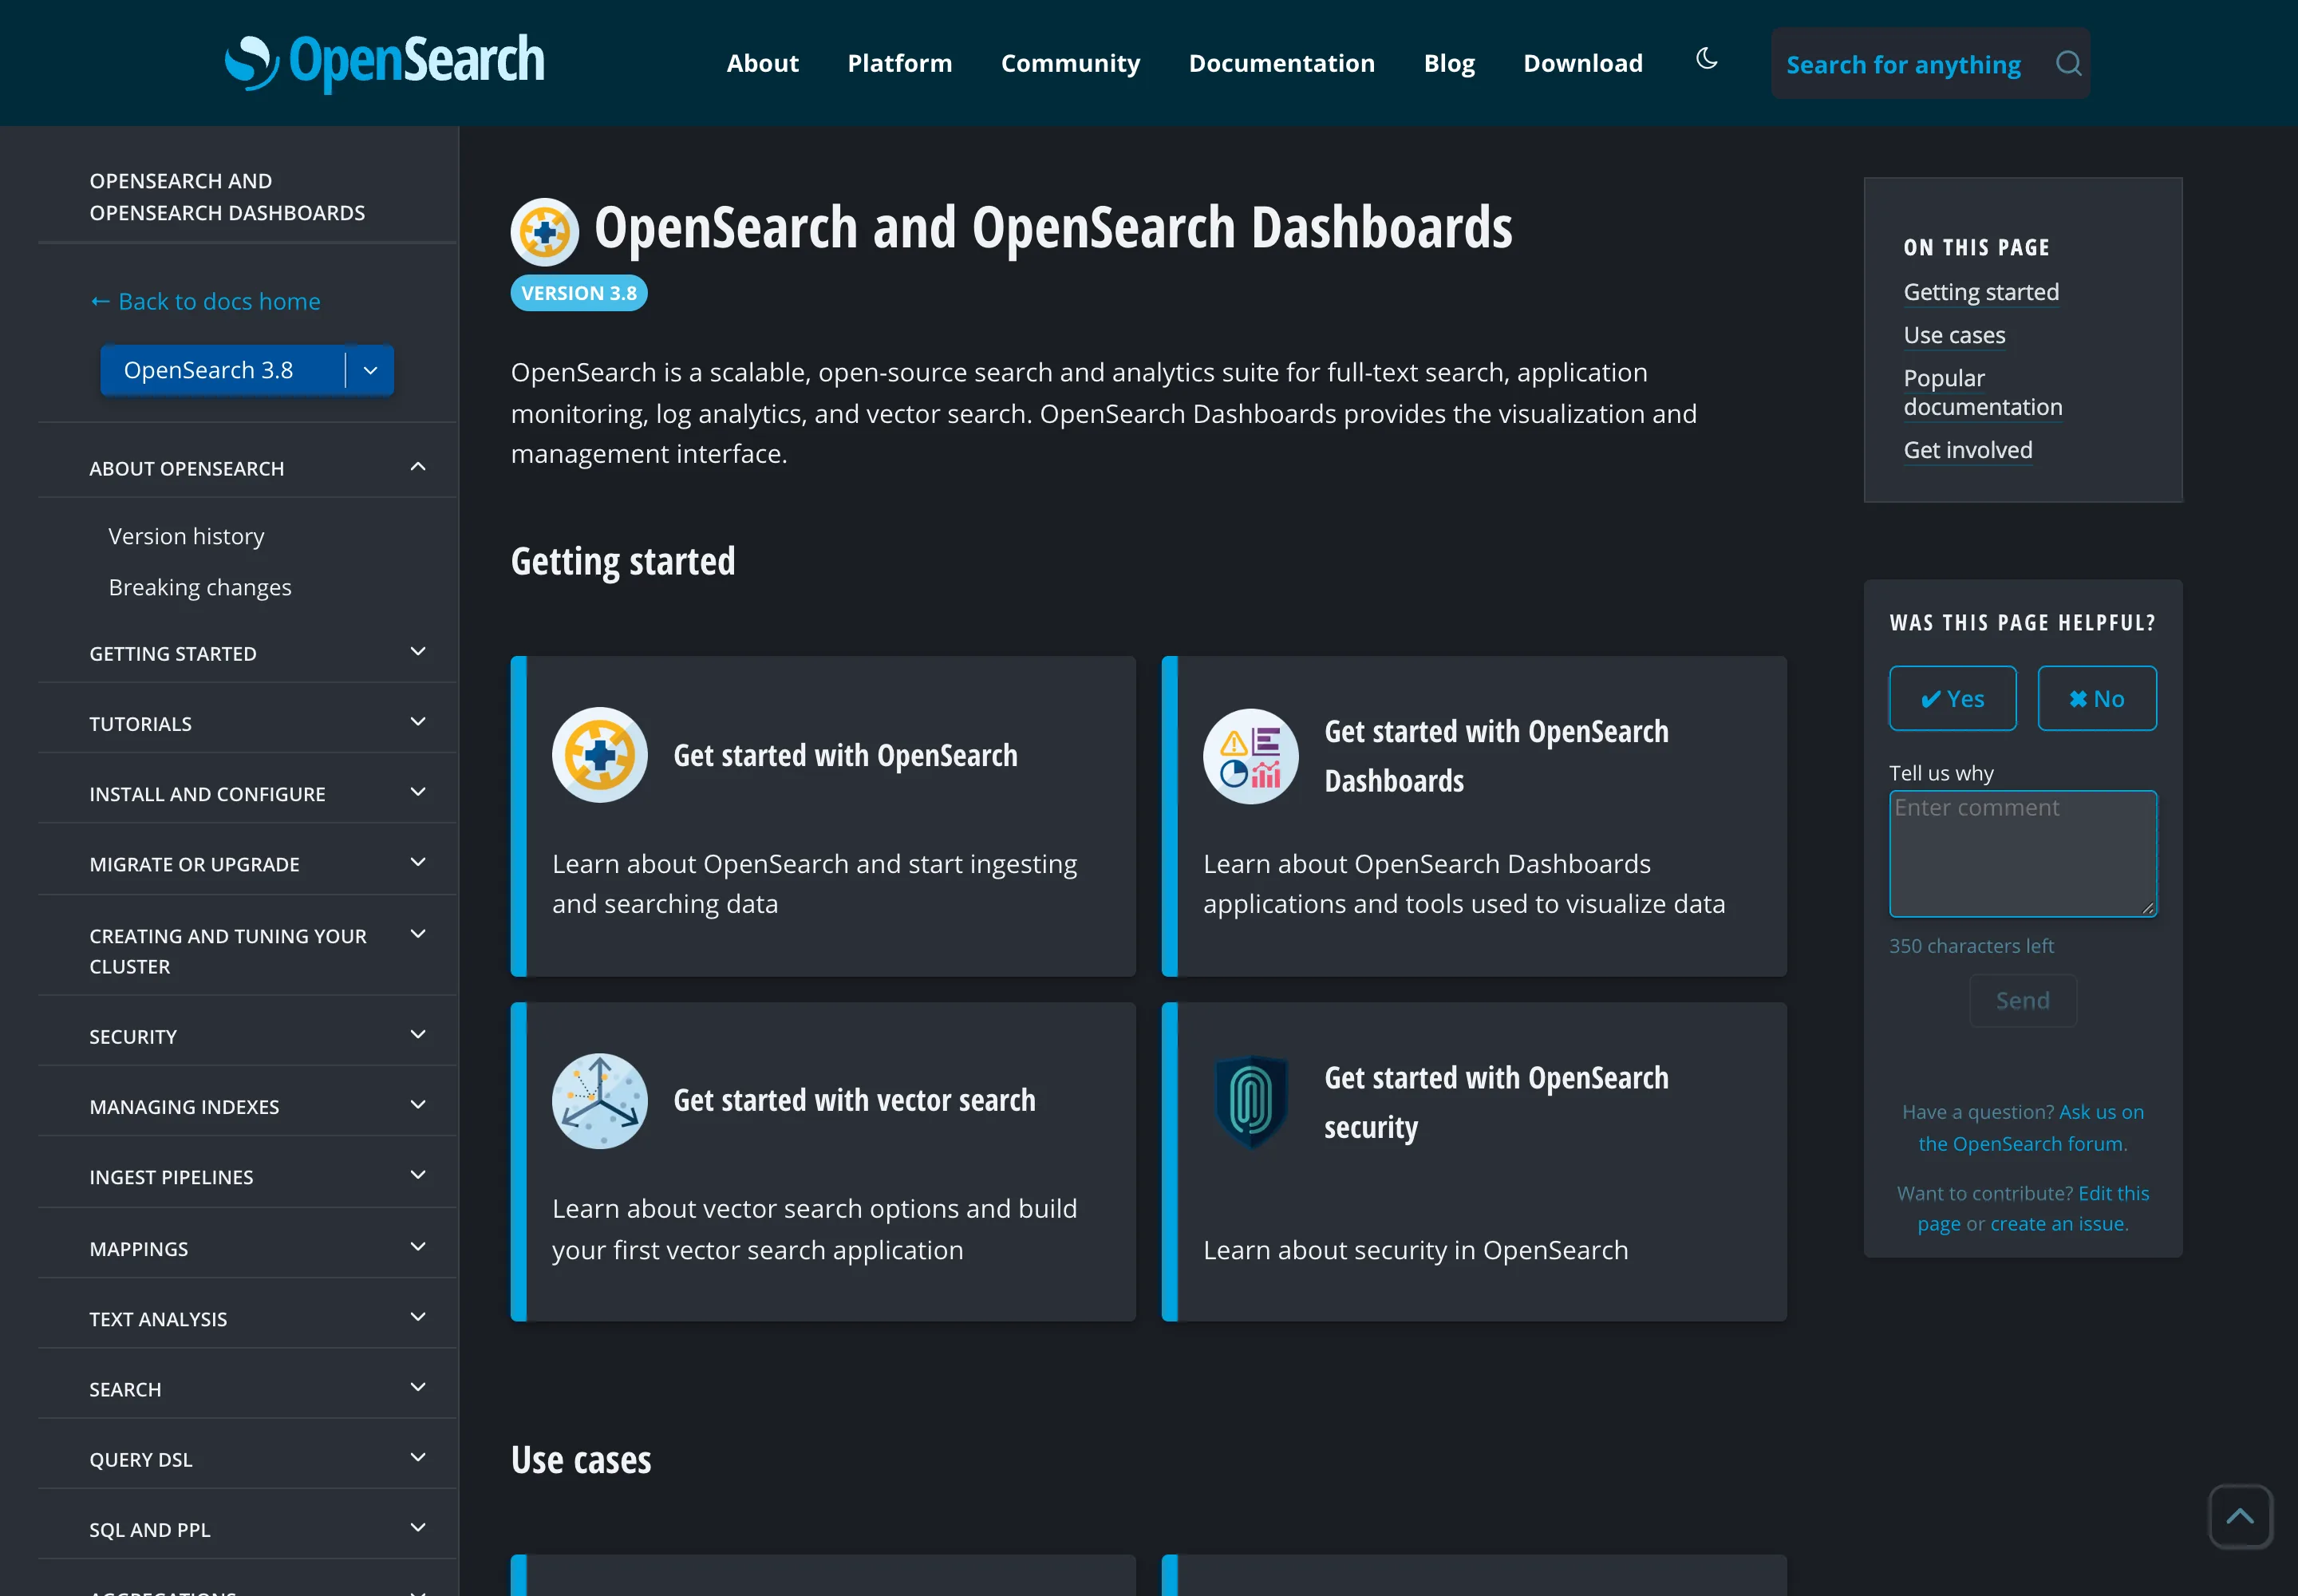
Task: Open Get started with OpenSearch card title
Action: tap(845, 755)
